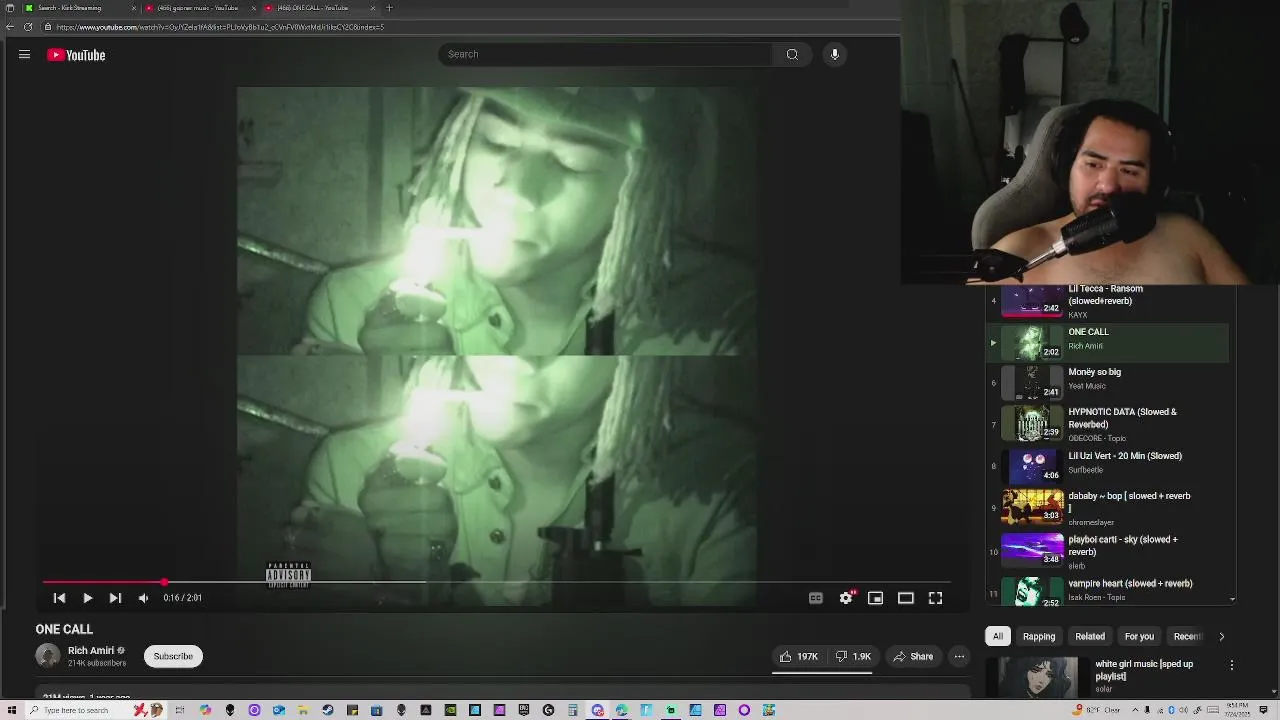The image size is (1280, 720).
Task: Select the All filter chip
Action: (x=997, y=636)
